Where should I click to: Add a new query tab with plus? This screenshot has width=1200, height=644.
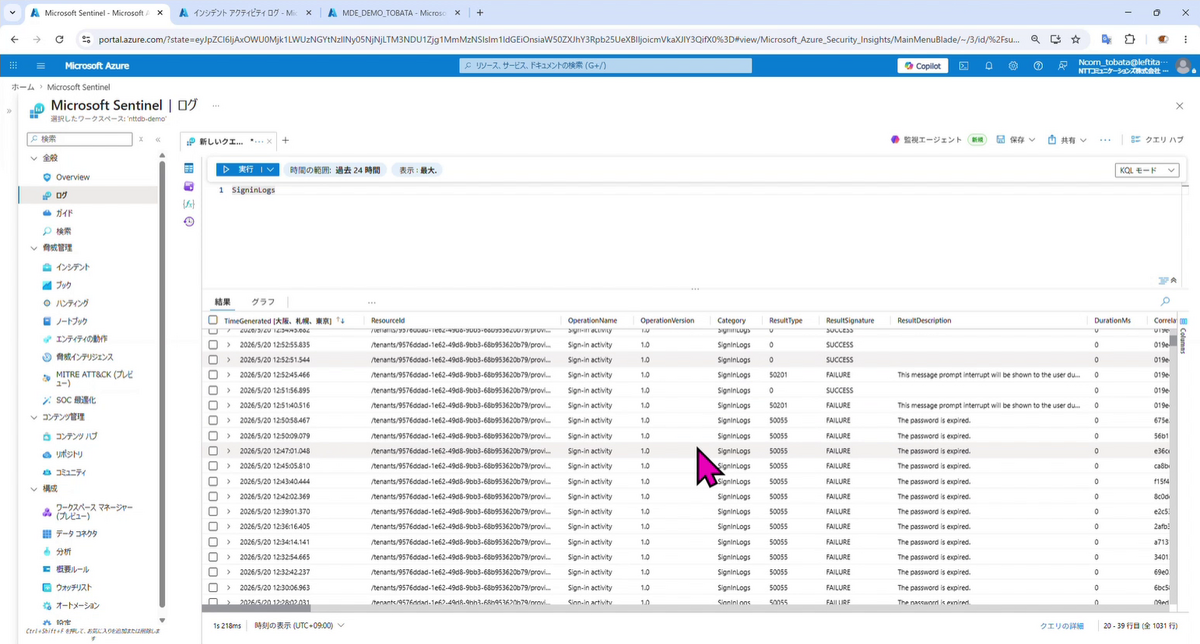(285, 140)
